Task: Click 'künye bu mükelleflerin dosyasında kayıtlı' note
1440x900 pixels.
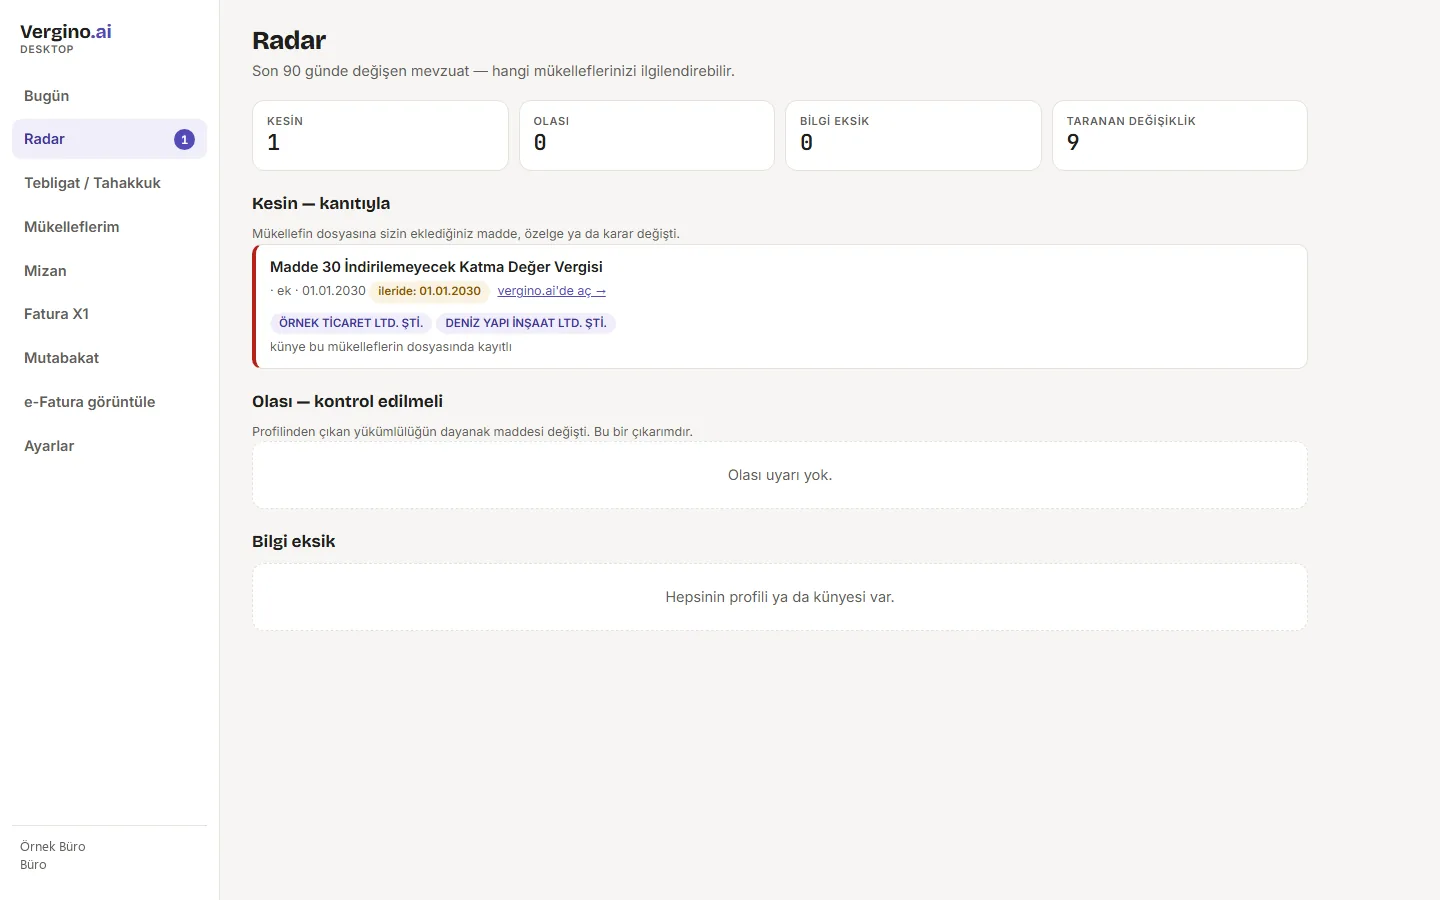Action: click(x=391, y=347)
